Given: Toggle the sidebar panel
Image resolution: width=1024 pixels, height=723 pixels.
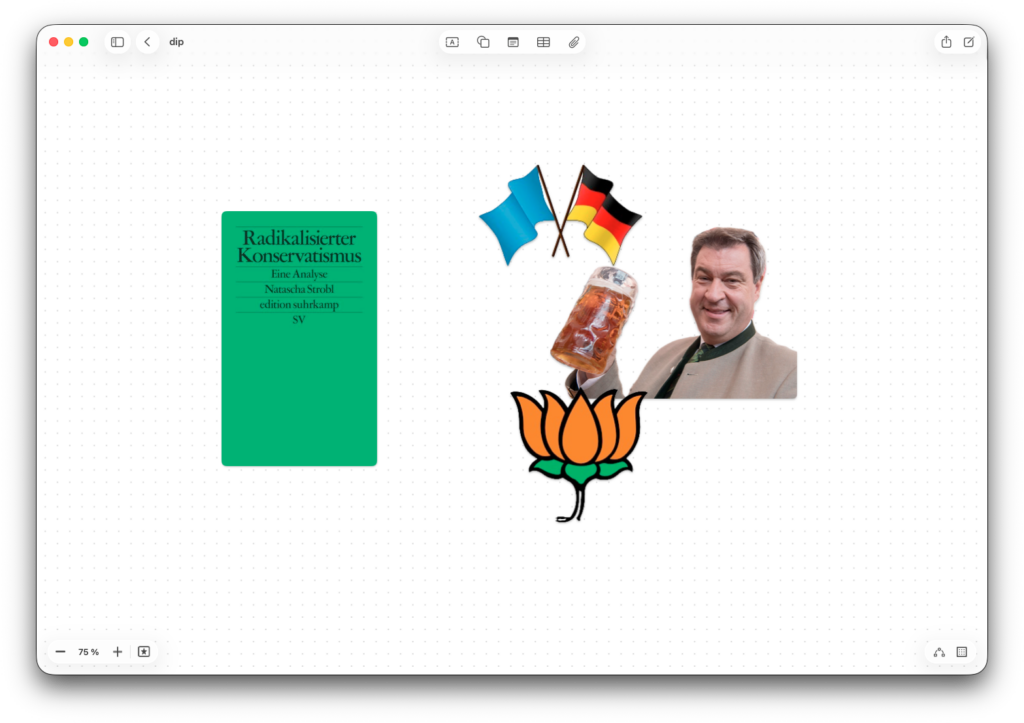Looking at the screenshot, I should pos(117,42).
